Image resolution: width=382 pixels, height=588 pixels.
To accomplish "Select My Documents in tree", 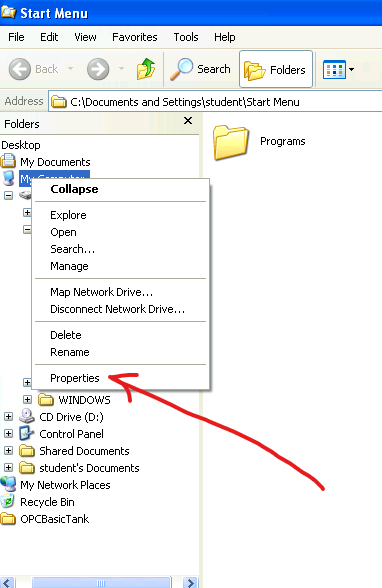I will [x=55, y=162].
